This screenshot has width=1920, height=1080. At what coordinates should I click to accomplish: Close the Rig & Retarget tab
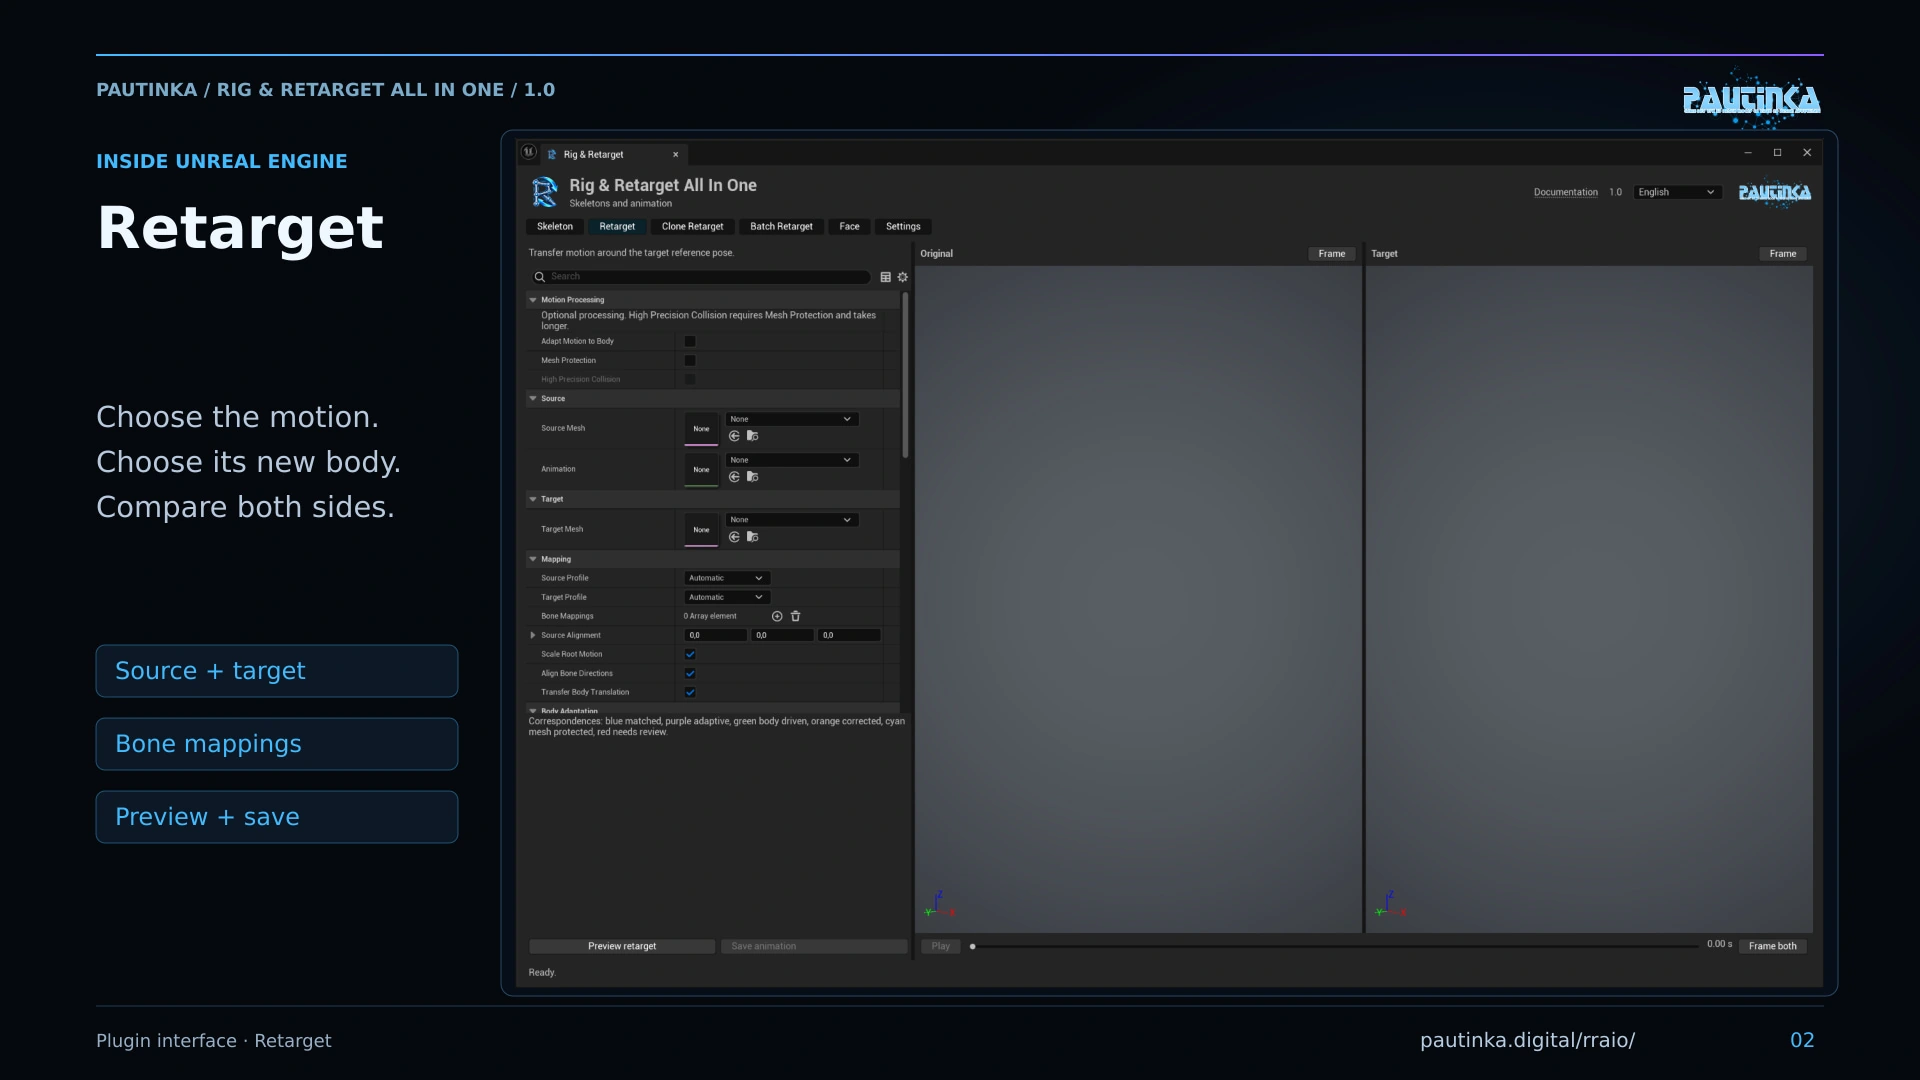coord(676,155)
